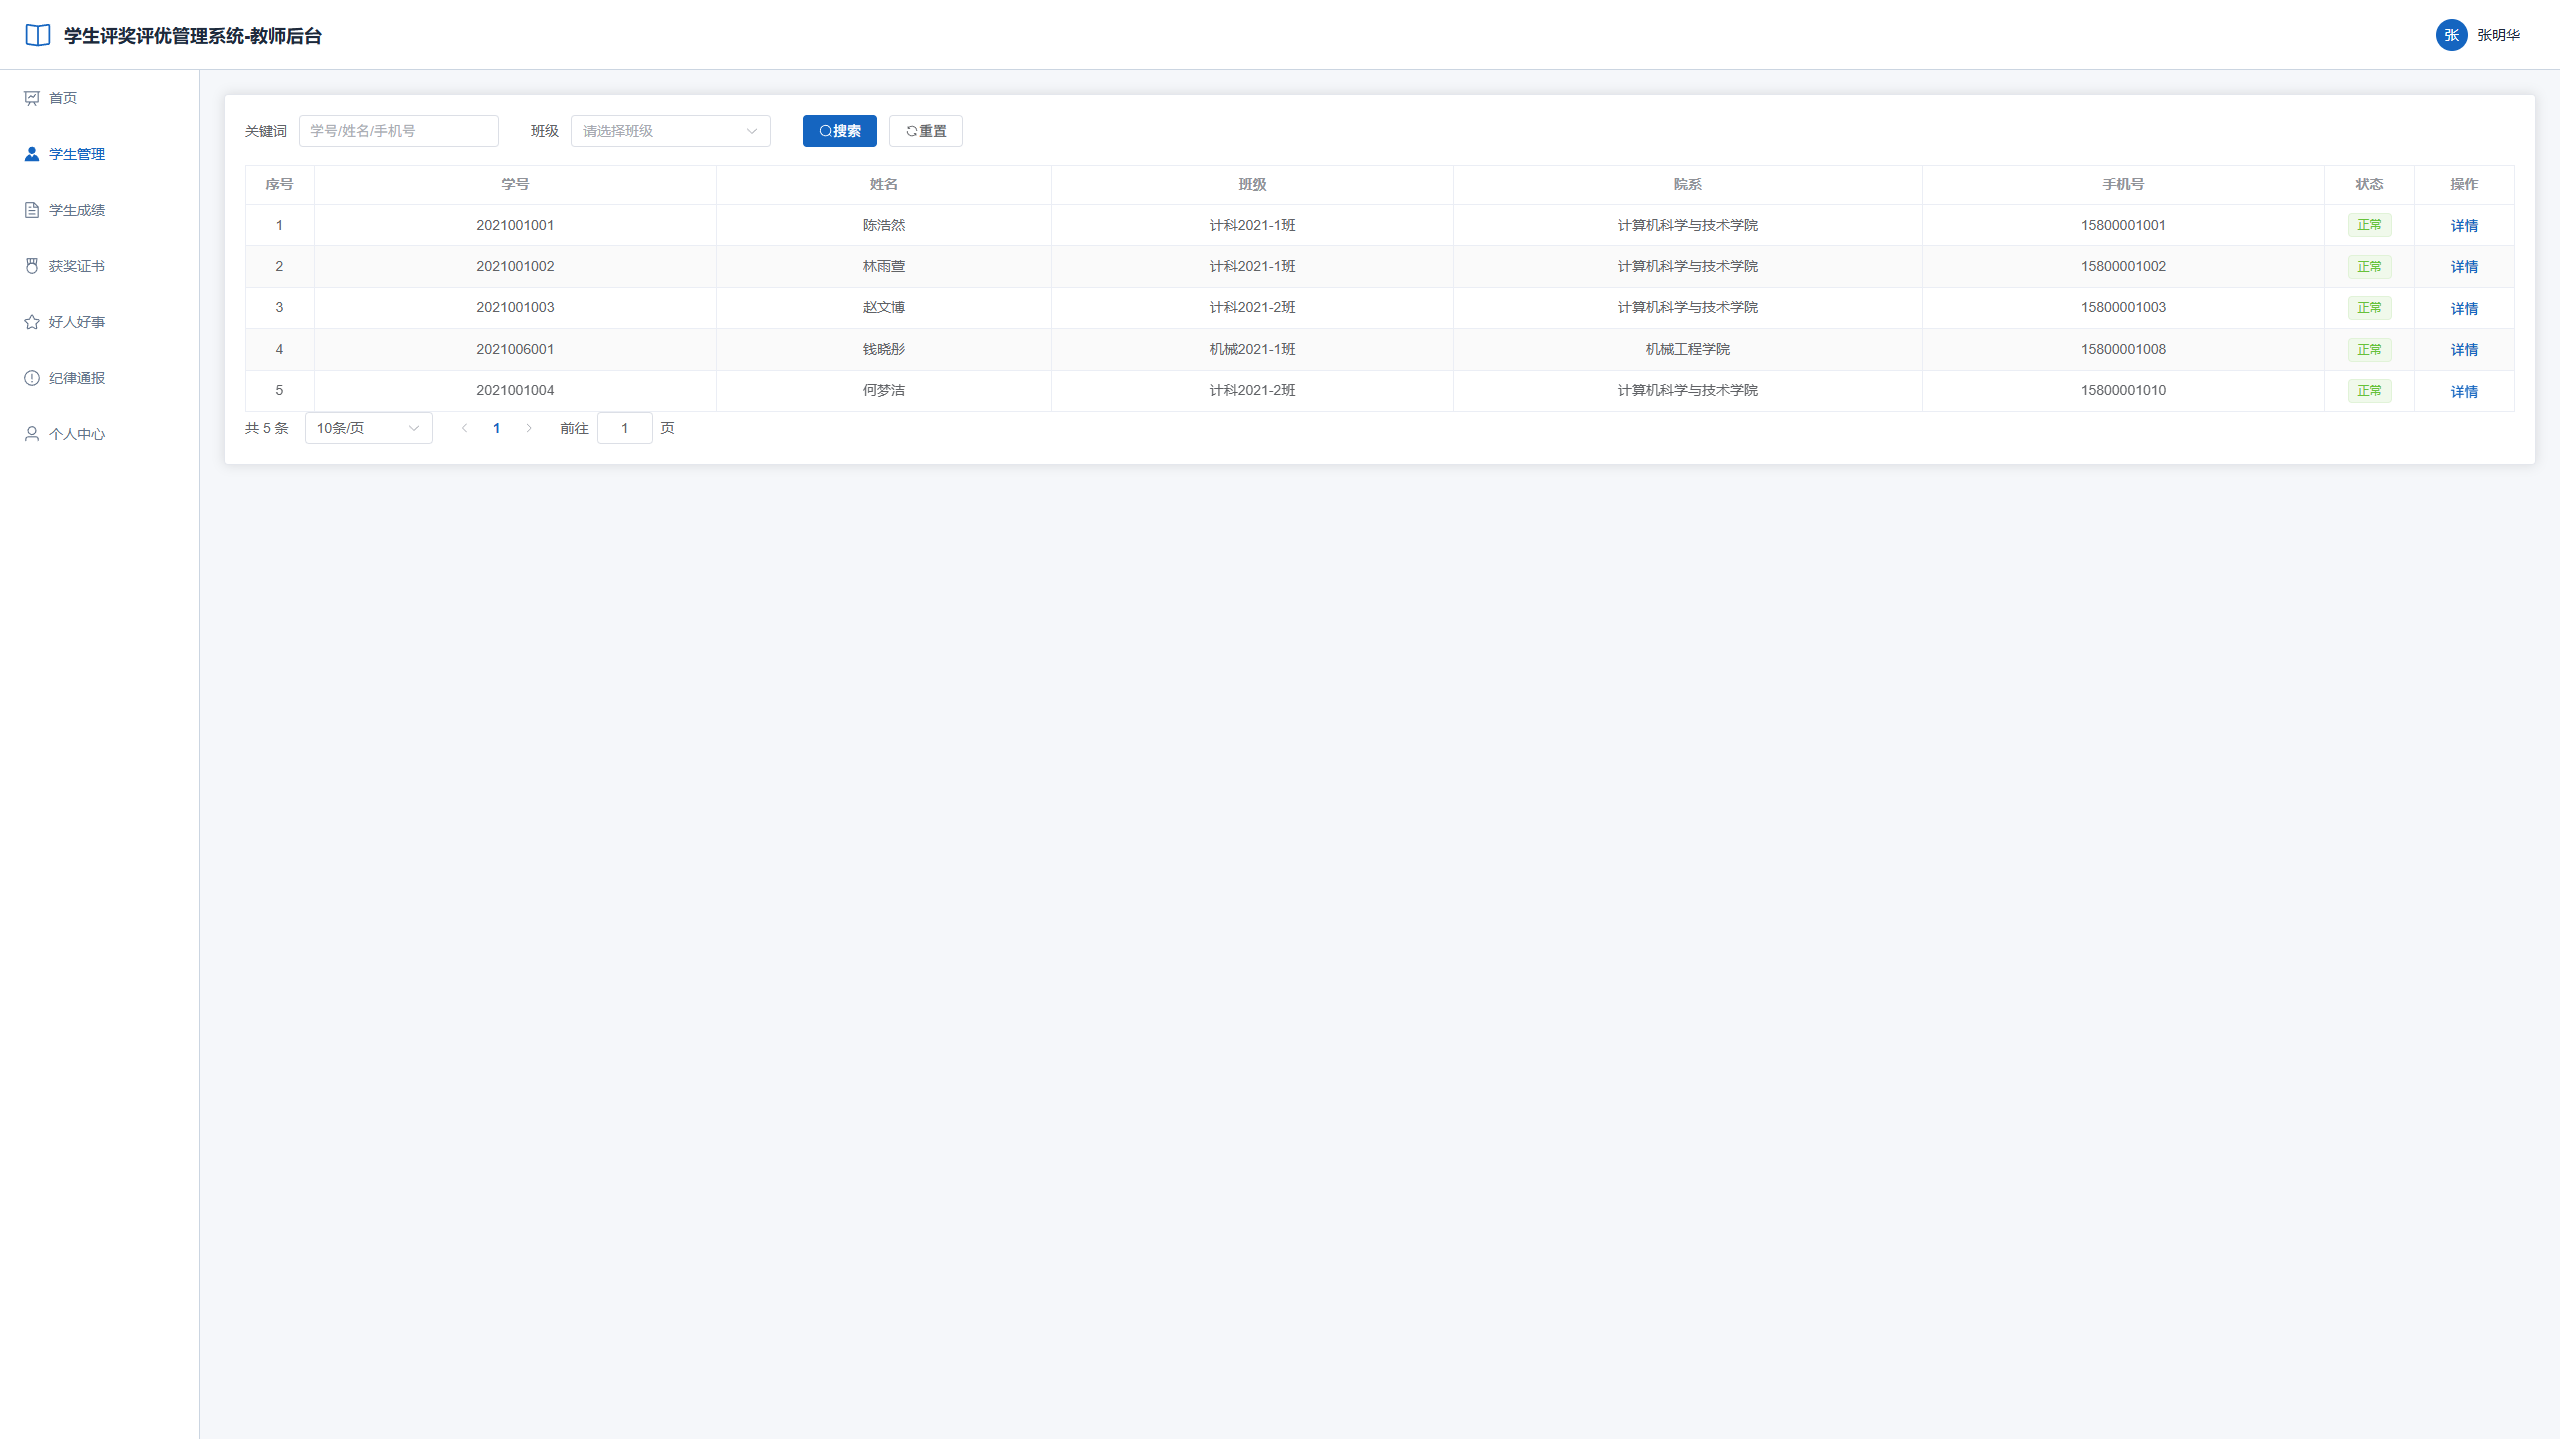Focus the 关键词 keyword input field

pyautogui.click(x=398, y=131)
